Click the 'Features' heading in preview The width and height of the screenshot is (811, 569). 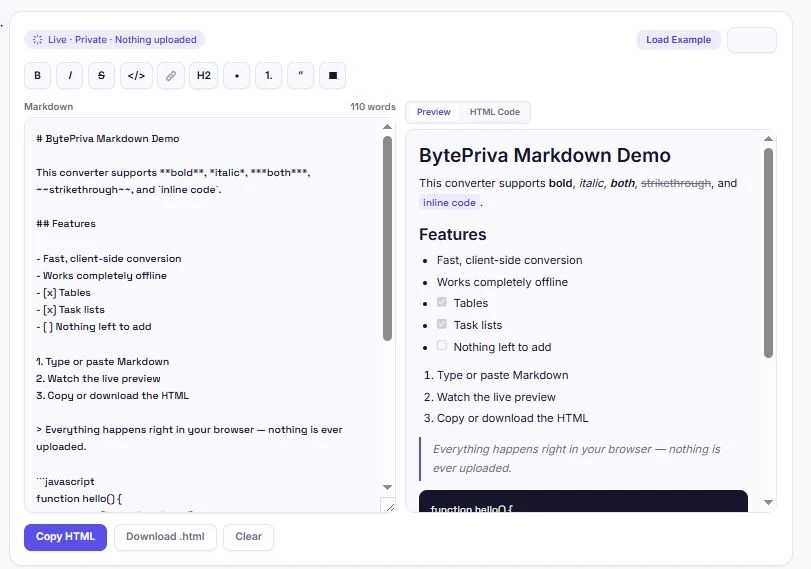(x=453, y=234)
